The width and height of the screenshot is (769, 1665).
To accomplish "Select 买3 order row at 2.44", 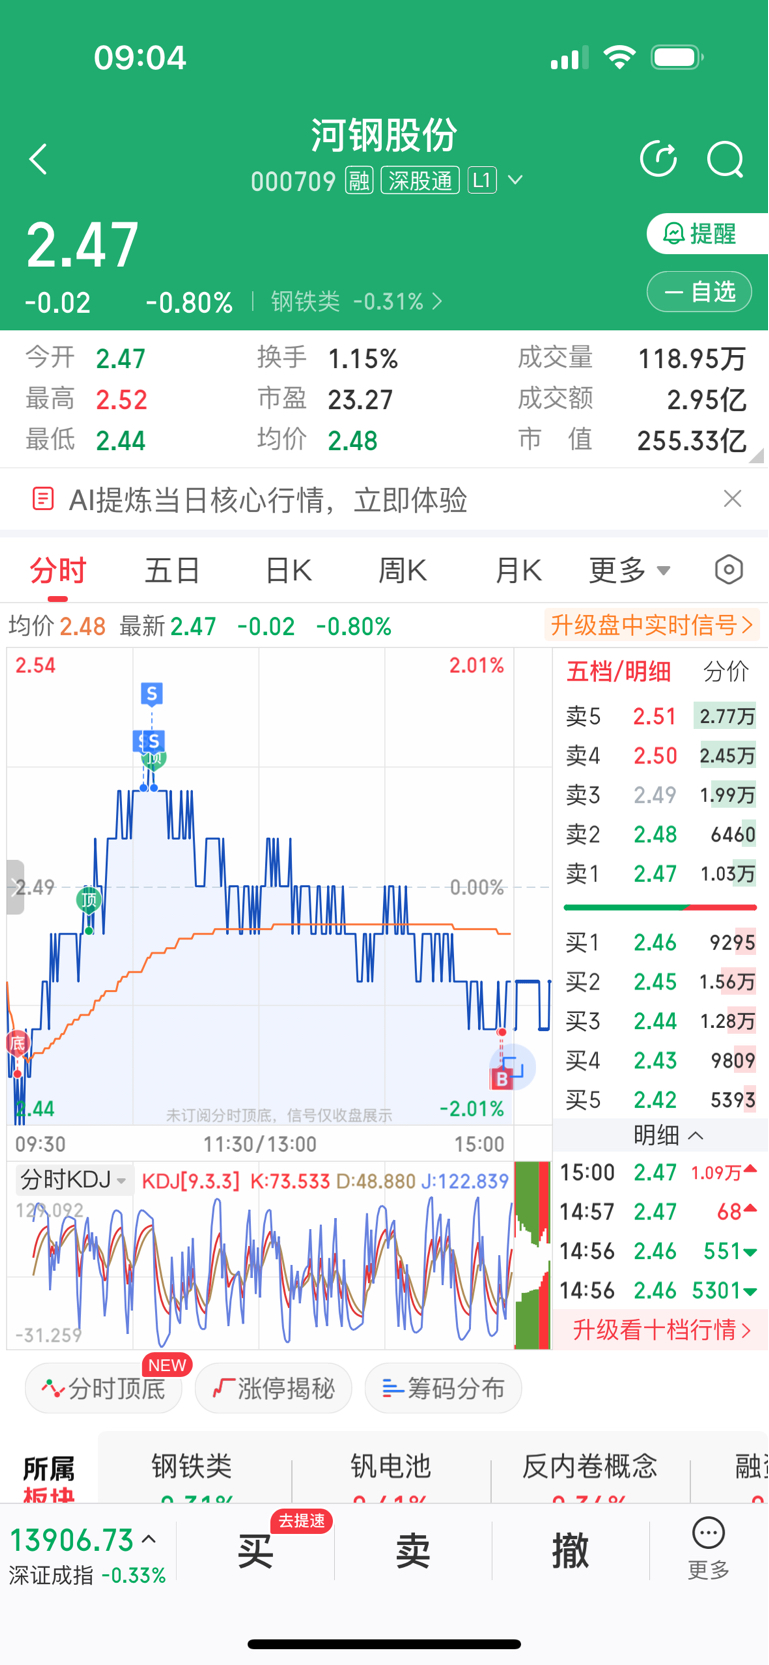I will (660, 1021).
